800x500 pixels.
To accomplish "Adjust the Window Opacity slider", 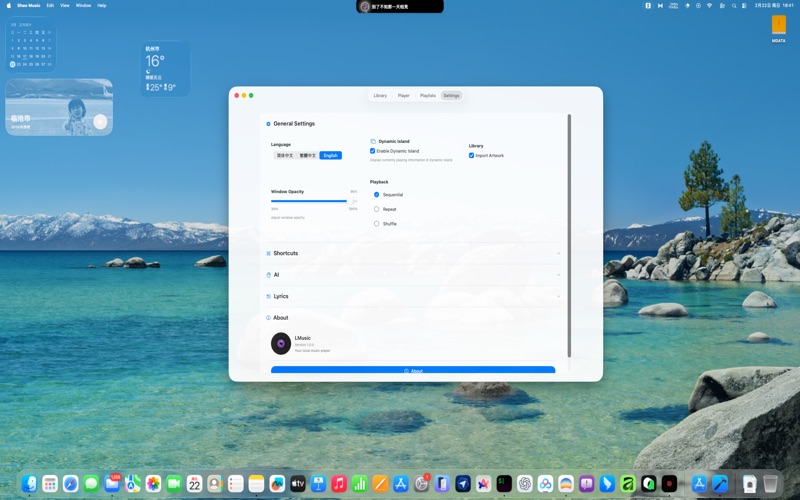I will tap(351, 201).
